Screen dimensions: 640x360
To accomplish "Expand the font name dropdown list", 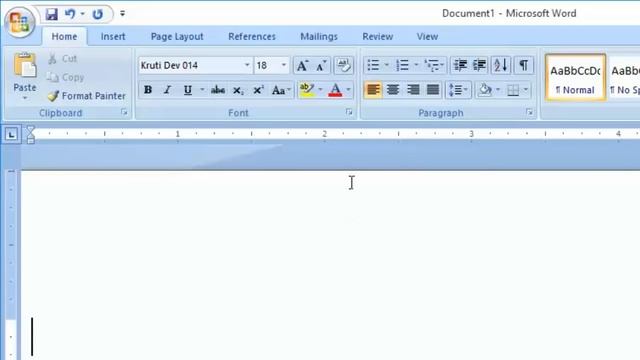I will [x=247, y=65].
